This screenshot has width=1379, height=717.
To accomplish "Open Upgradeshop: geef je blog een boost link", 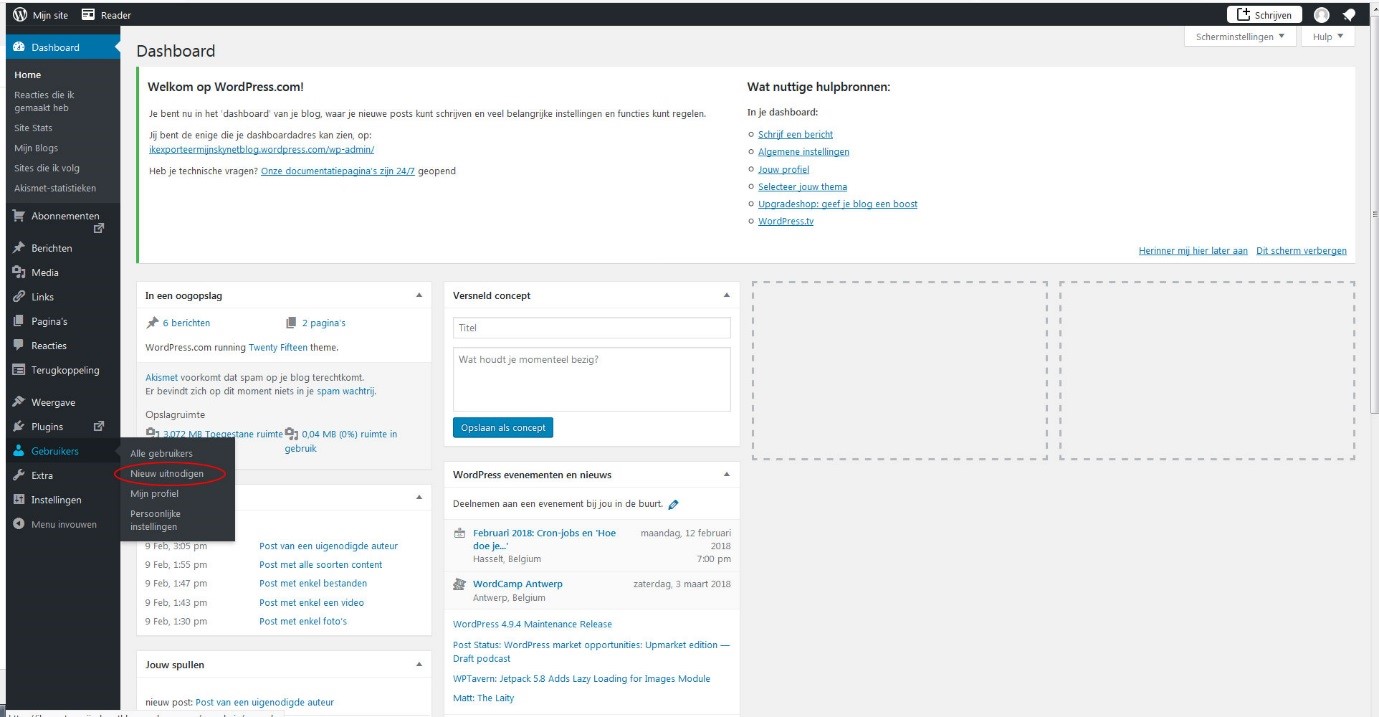I will point(837,204).
